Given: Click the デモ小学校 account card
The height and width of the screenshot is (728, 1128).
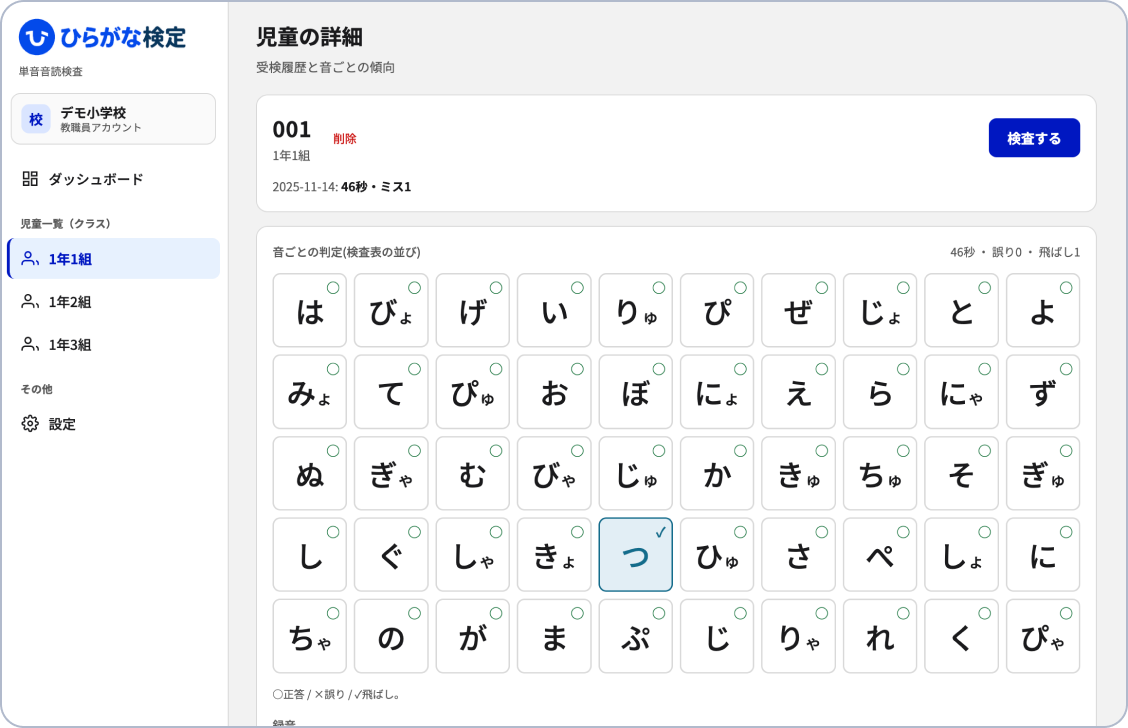Looking at the screenshot, I should [114, 119].
